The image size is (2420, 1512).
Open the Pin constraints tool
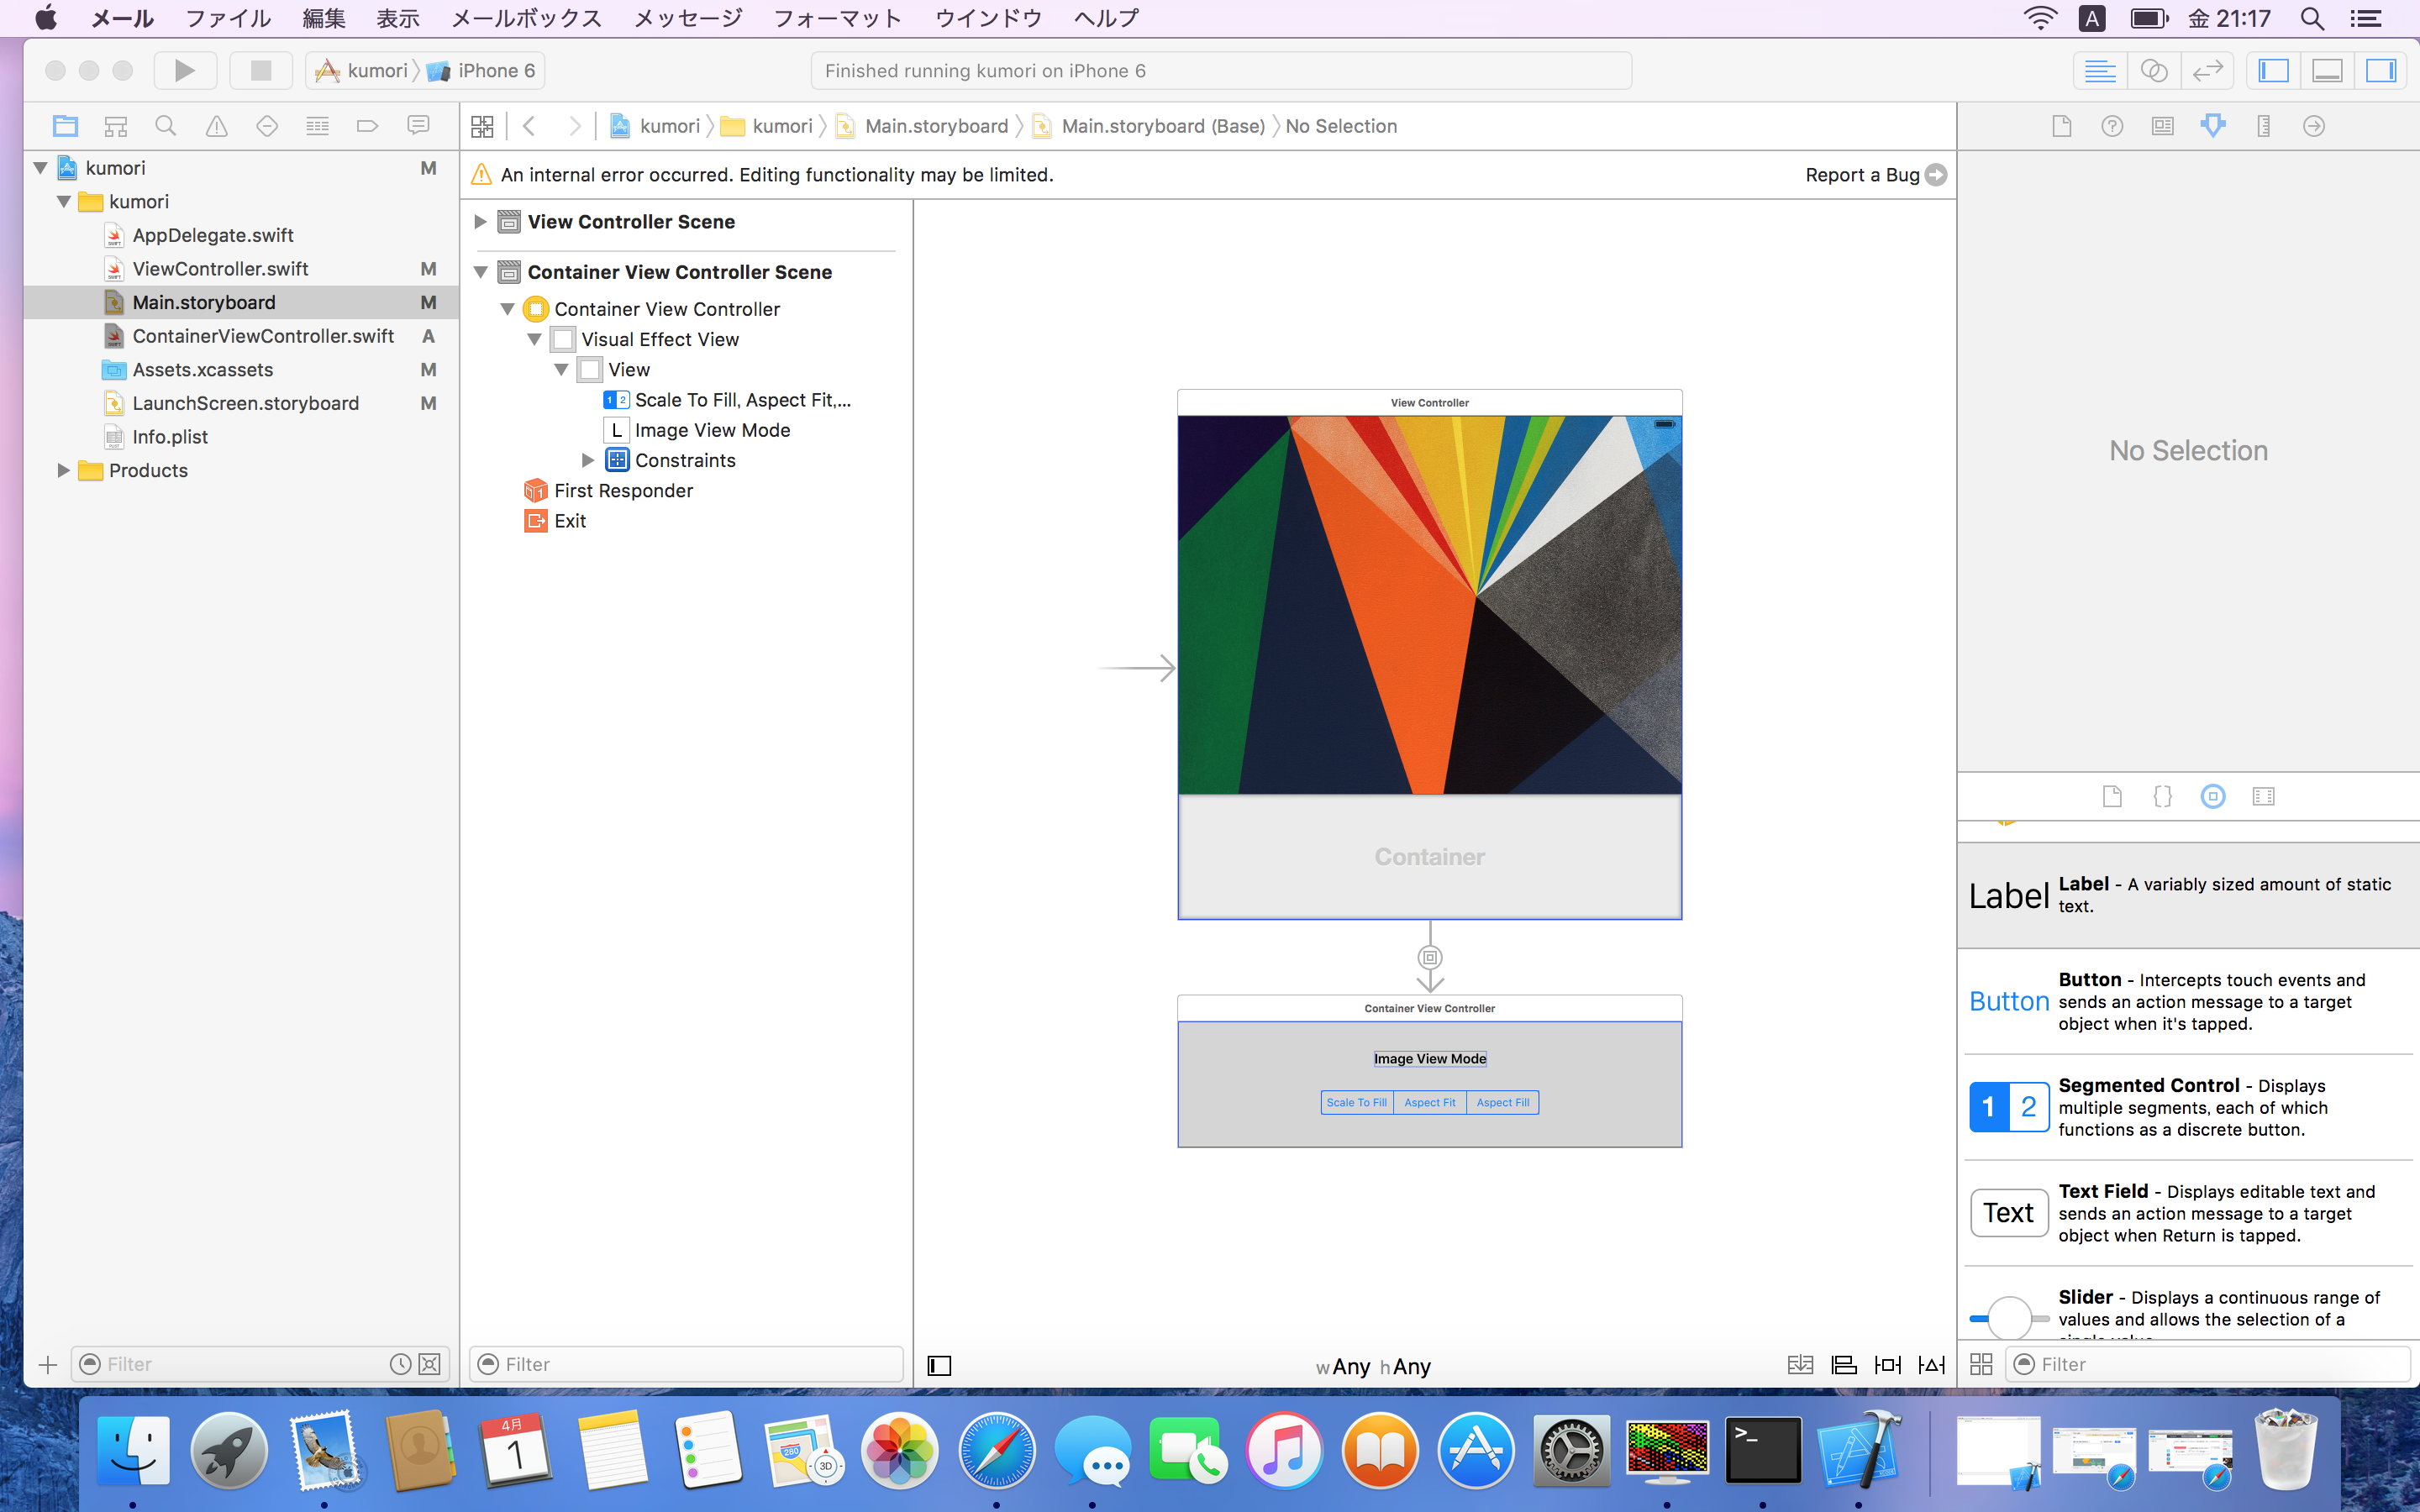(x=1888, y=1365)
